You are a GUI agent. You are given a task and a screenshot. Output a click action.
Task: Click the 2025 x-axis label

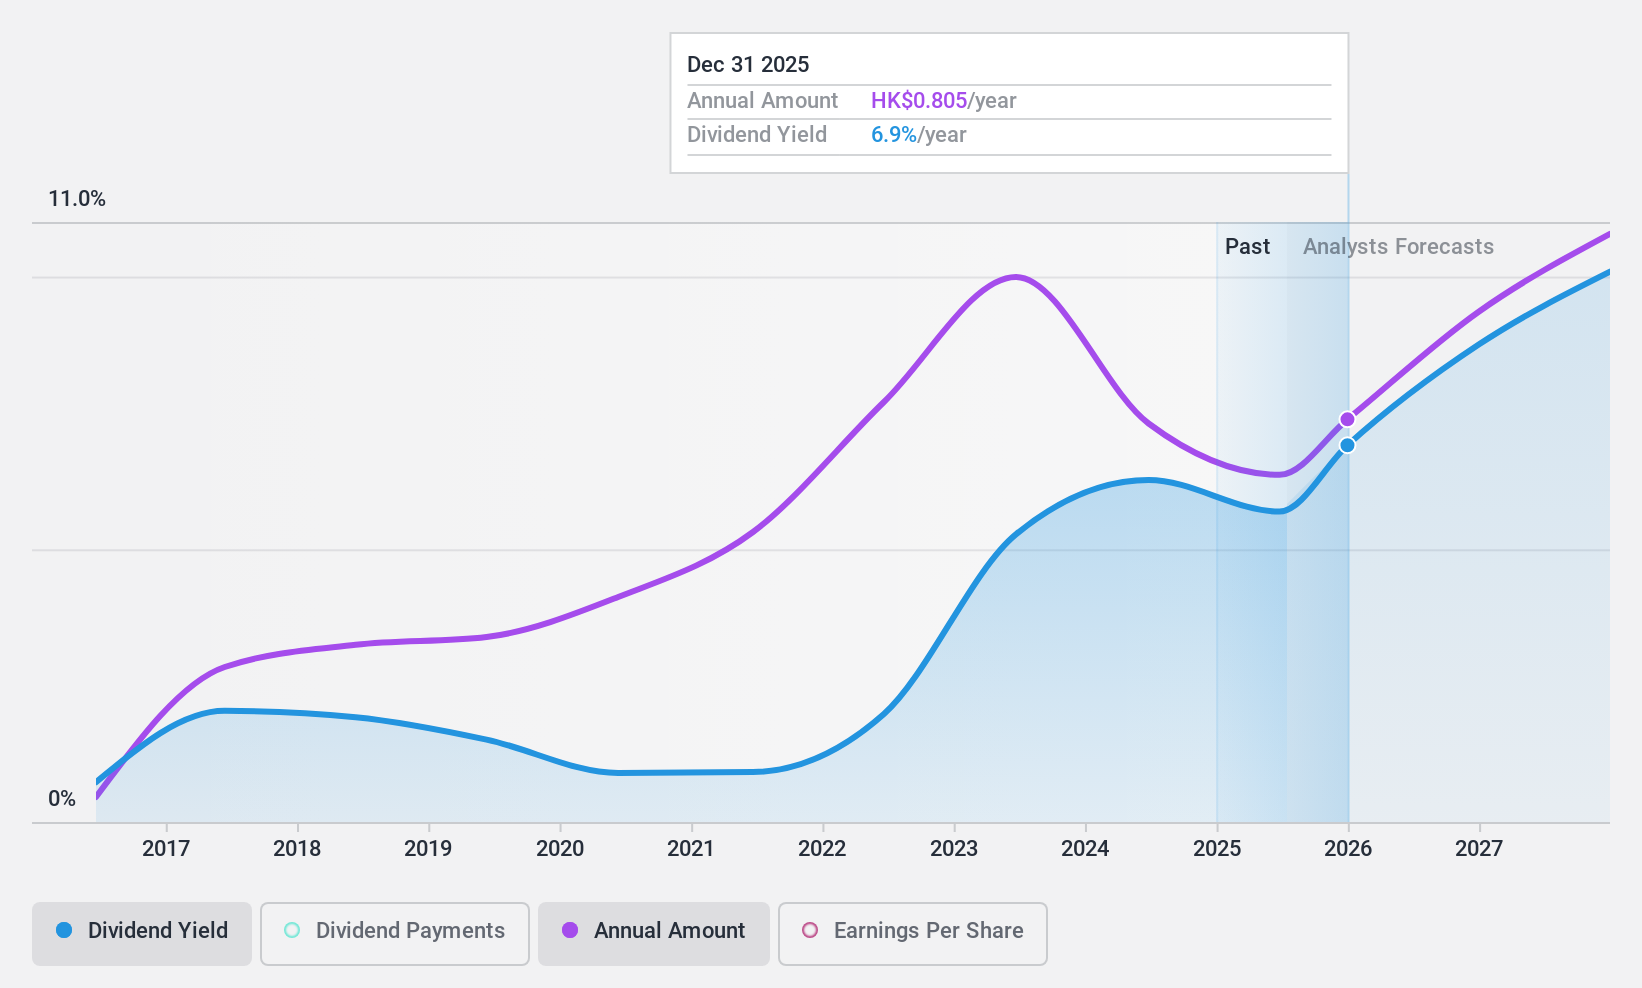1217,849
